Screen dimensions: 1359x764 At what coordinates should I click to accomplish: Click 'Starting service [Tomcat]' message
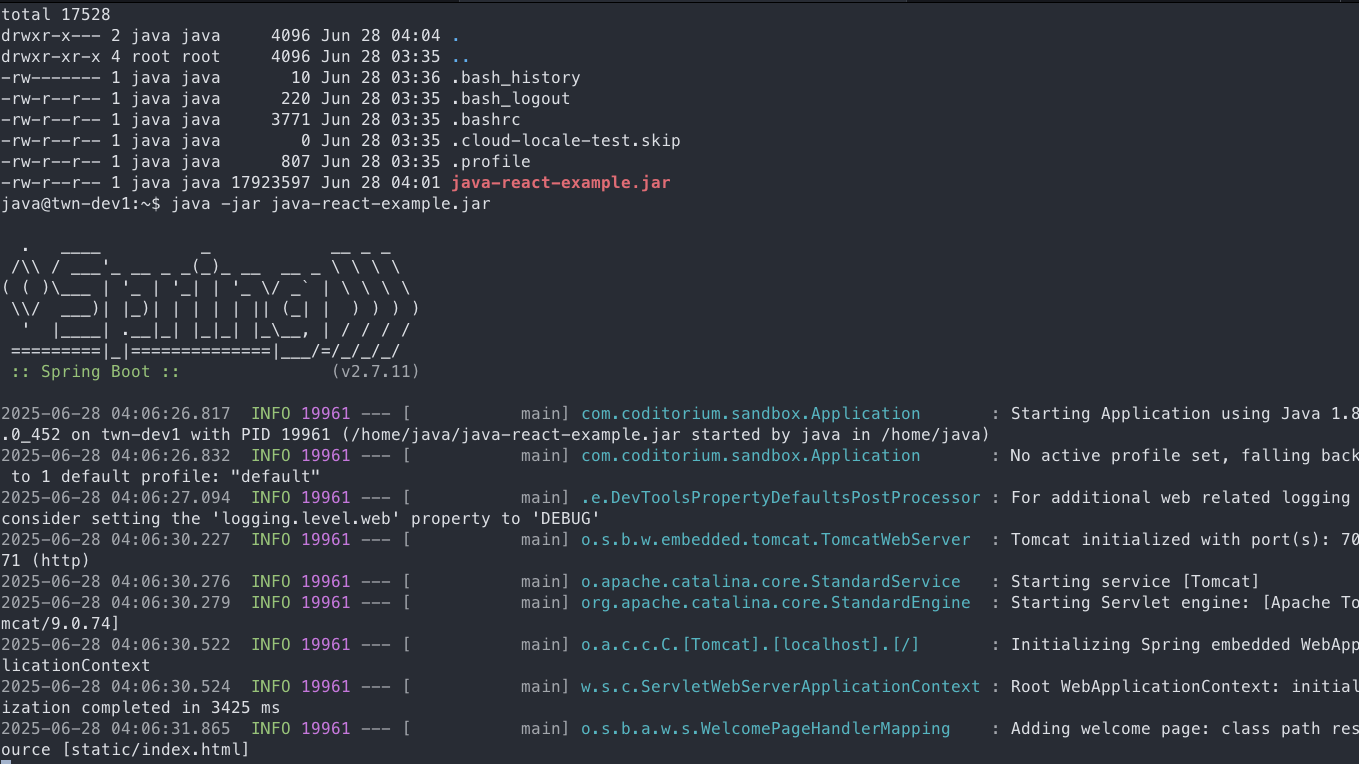1136,581
